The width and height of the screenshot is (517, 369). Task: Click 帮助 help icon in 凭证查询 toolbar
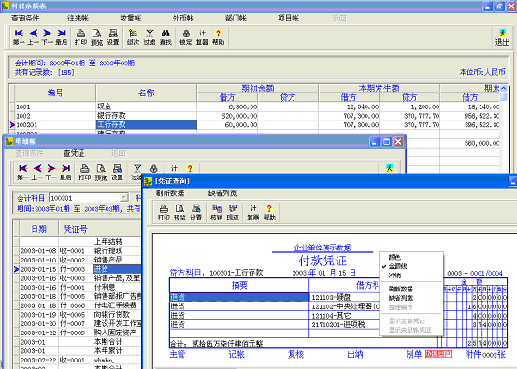coord(269,212)
